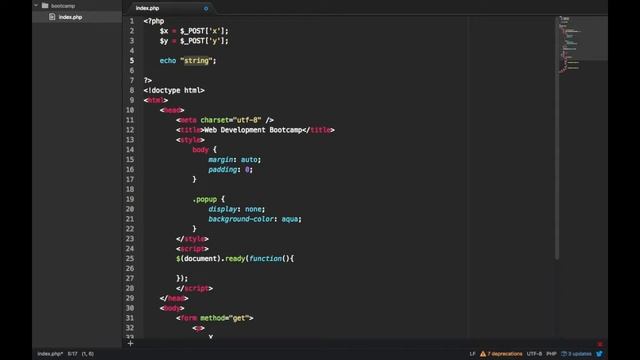
Task: Click the ?> closing PHP tag
Action: coord(148,80)
